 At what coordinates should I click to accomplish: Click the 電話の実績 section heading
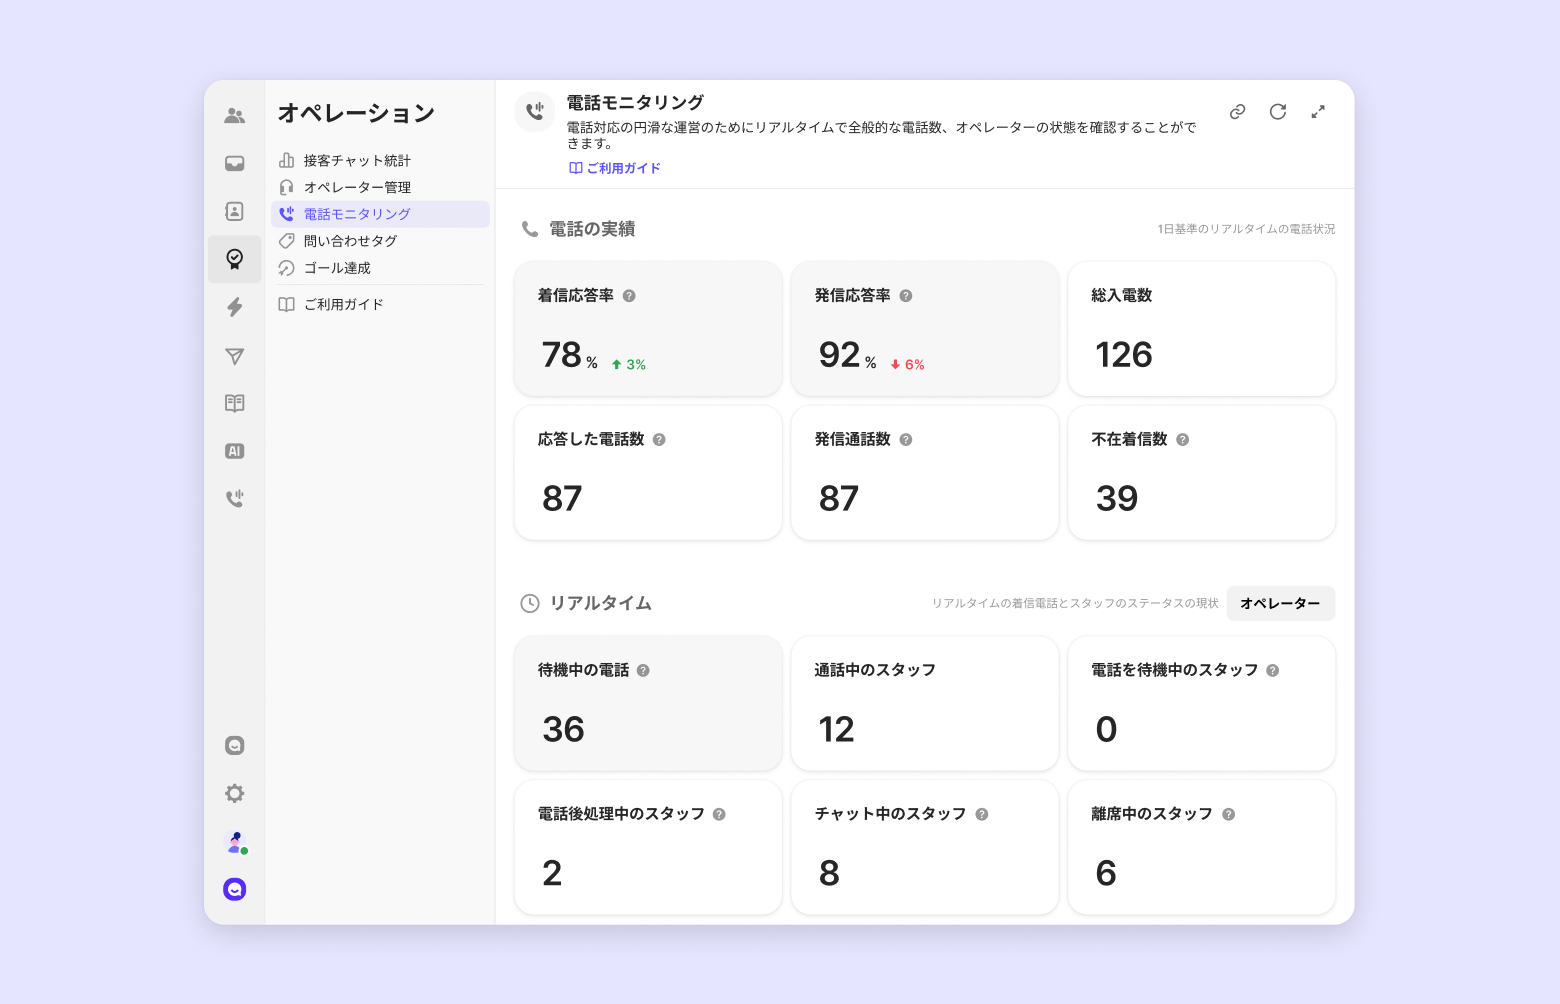pos(592,229)
